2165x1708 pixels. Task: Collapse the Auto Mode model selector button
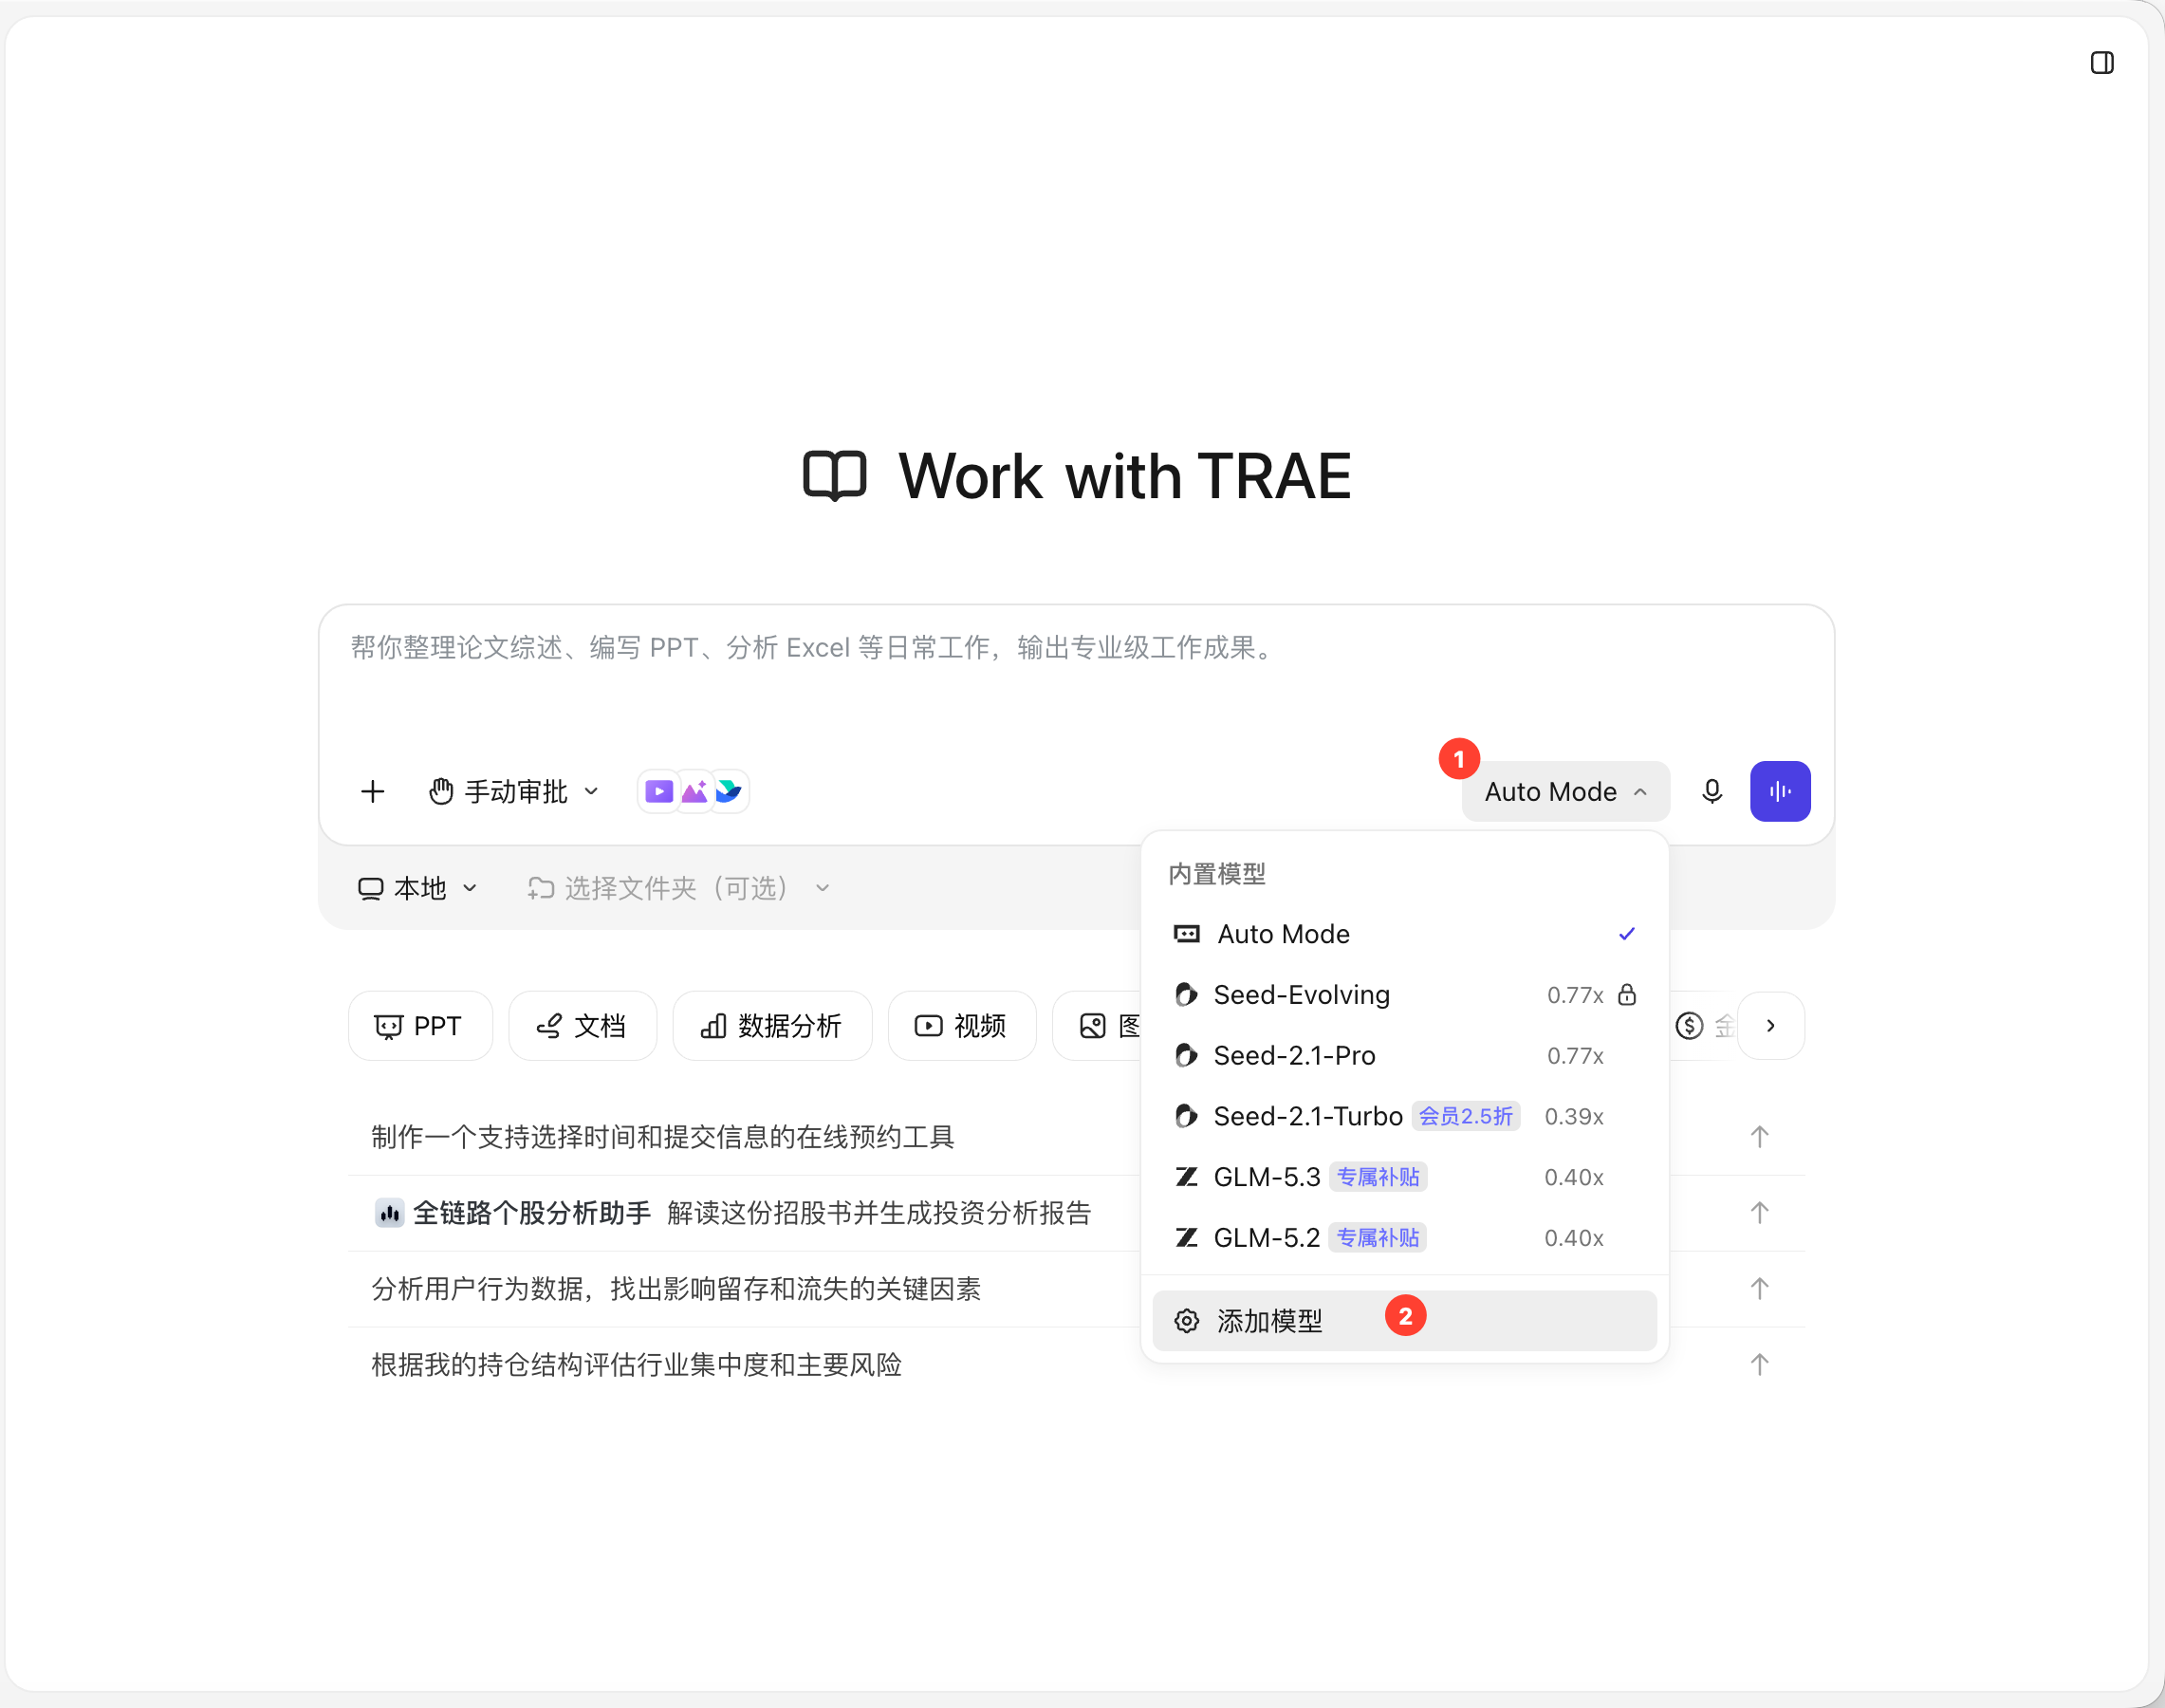coord(1565,792)
